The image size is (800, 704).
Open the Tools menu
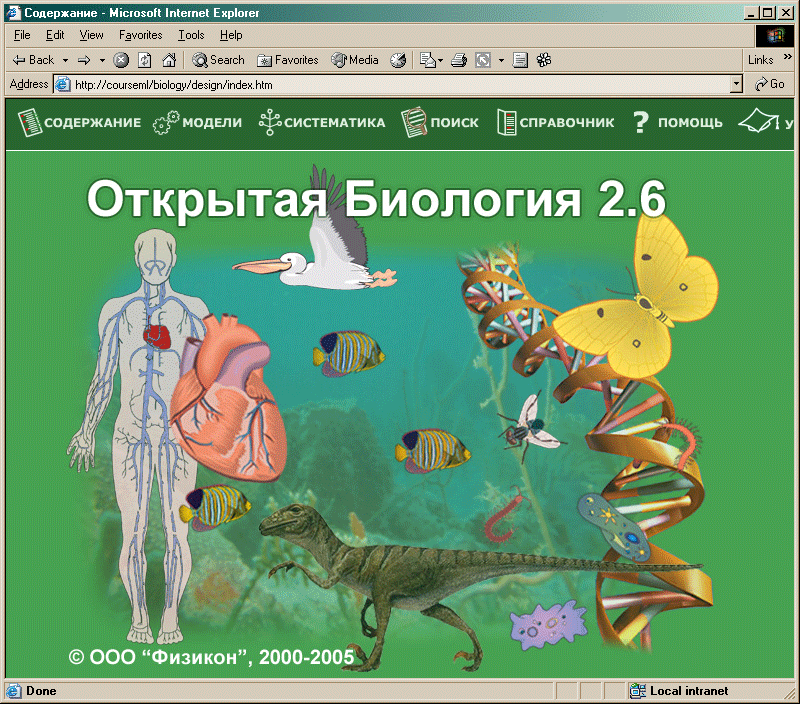[191, 35]
